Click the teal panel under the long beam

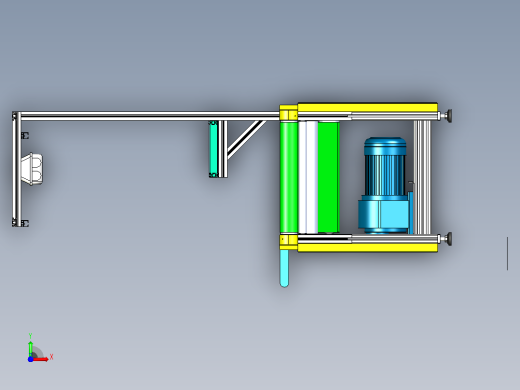point(213,149)
